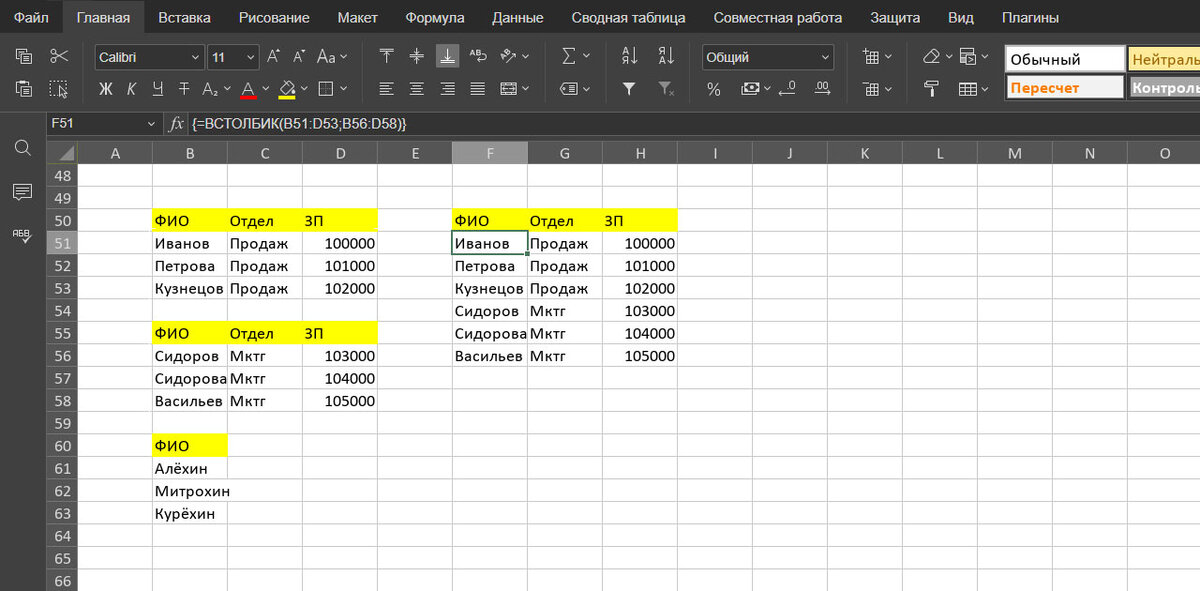Align text to top of cell
Screen dimensions: 1200x591
point(386,57)
